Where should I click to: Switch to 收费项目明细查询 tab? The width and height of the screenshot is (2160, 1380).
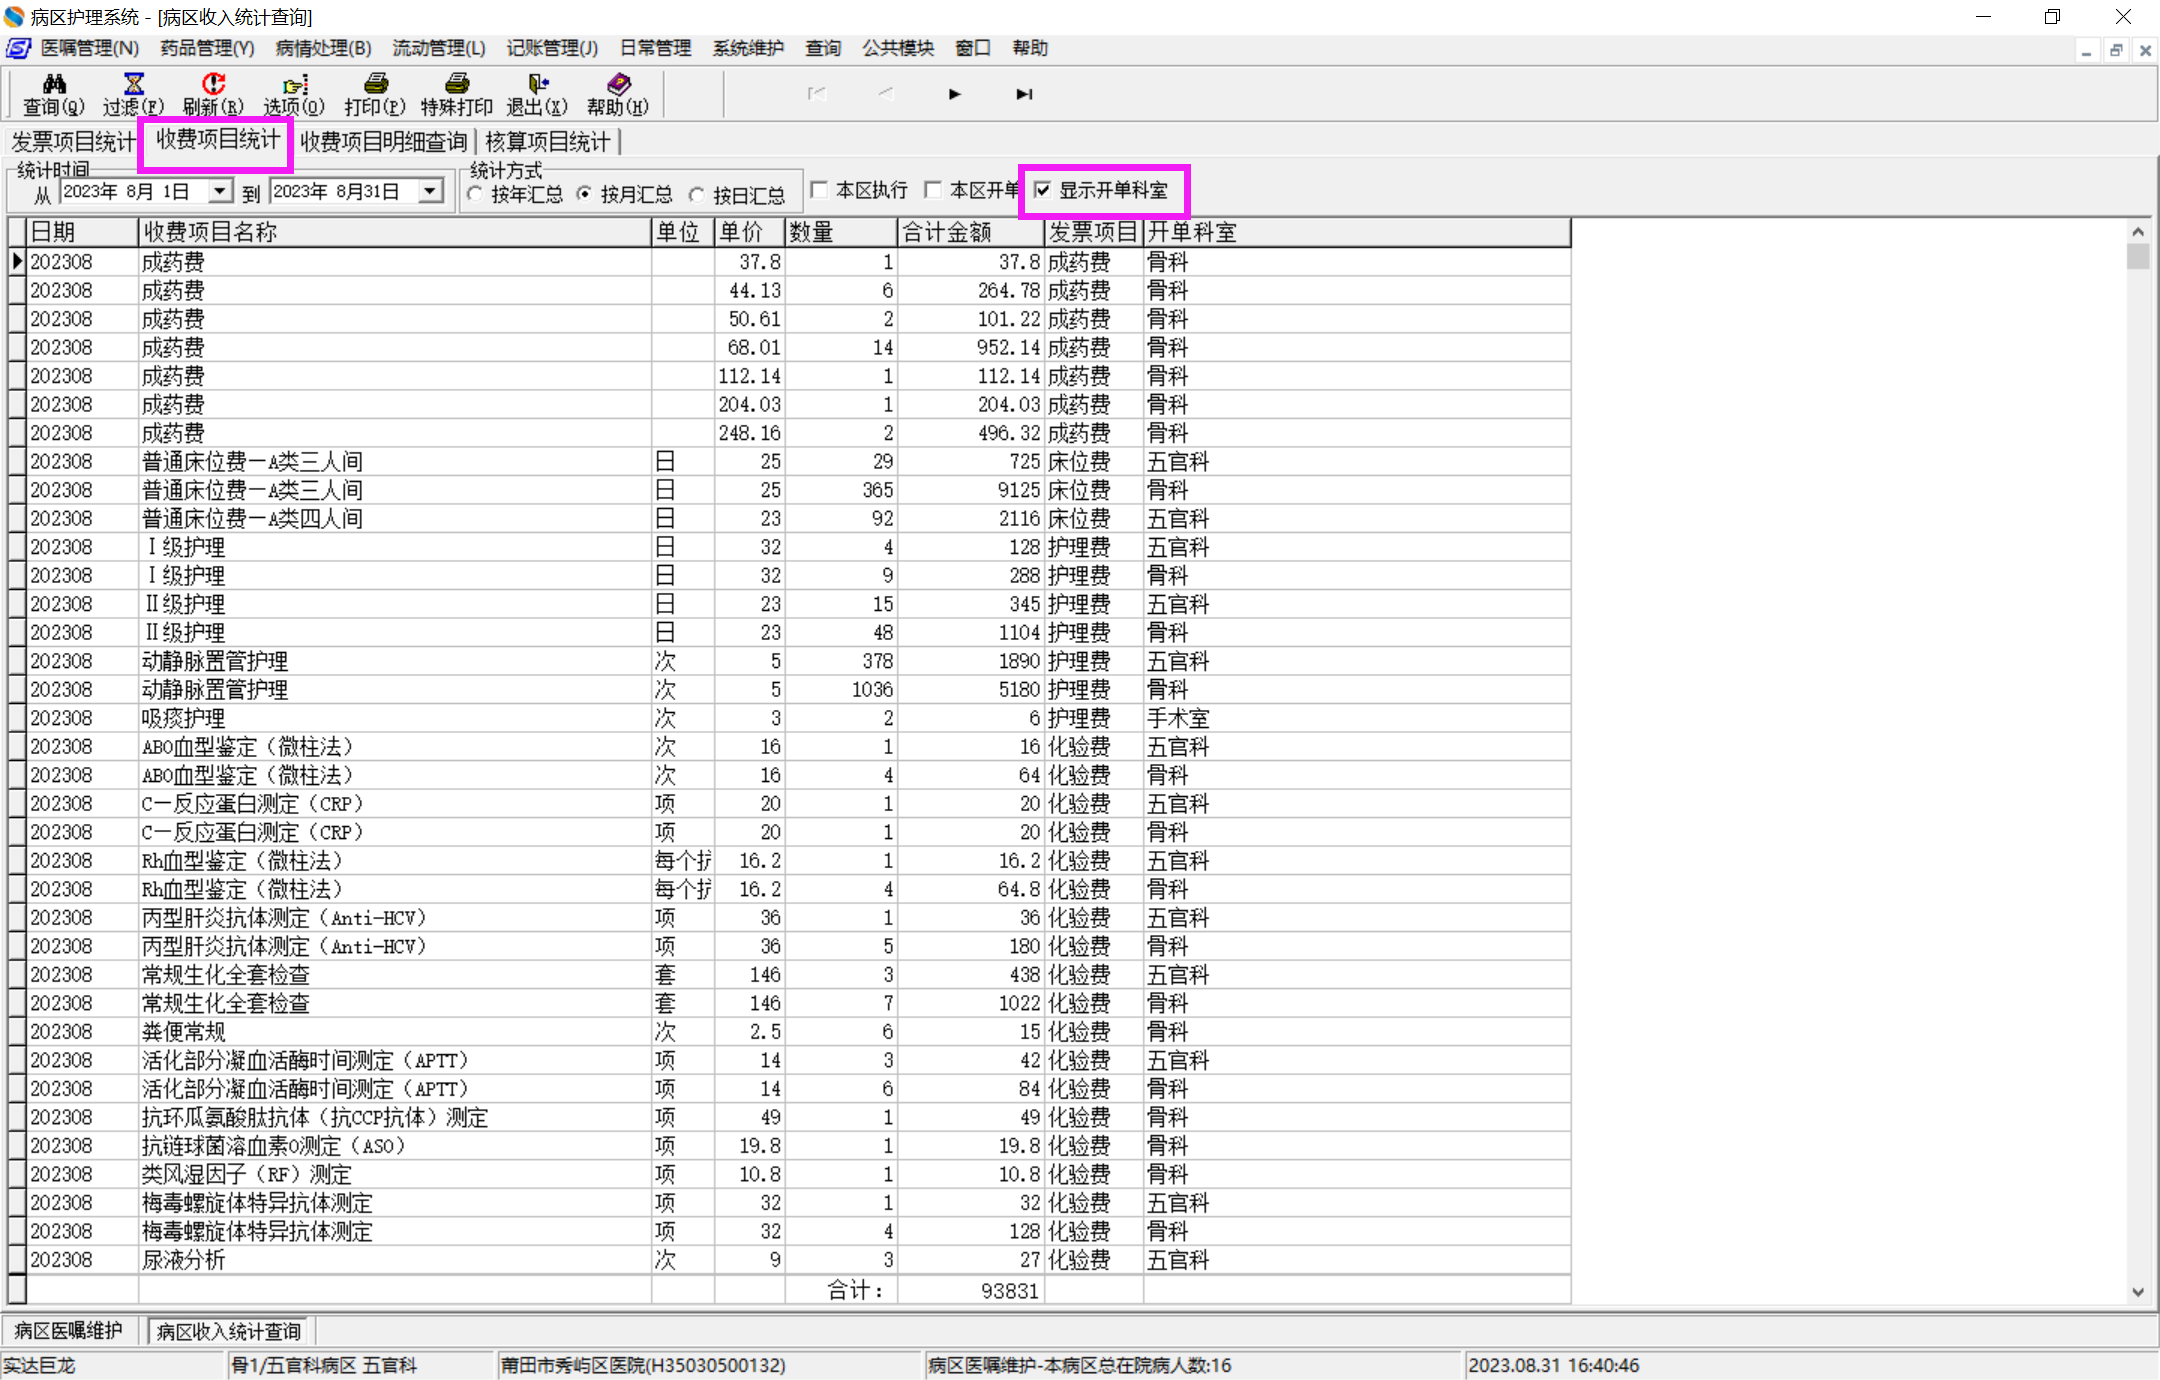tap(383, 142)
